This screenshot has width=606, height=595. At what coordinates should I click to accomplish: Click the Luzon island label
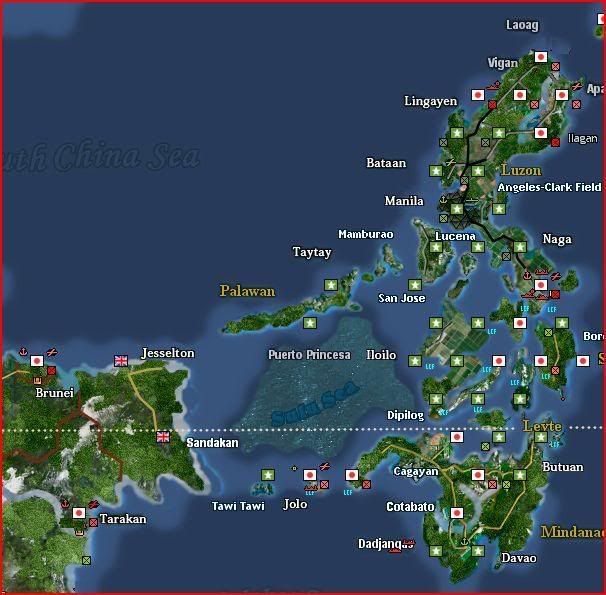pos(521,170)
